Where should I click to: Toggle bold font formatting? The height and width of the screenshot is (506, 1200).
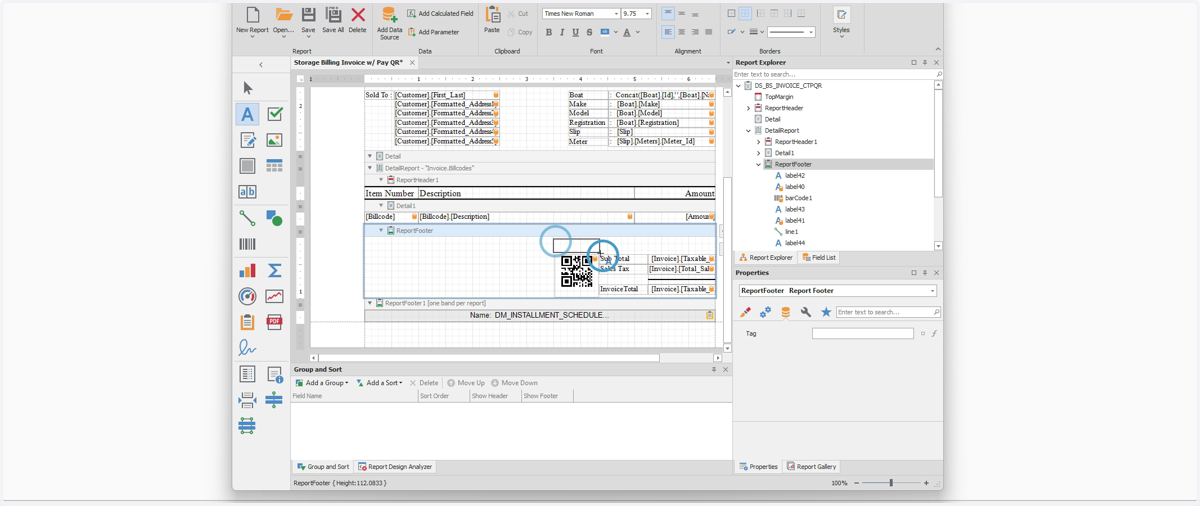(549, 32)
